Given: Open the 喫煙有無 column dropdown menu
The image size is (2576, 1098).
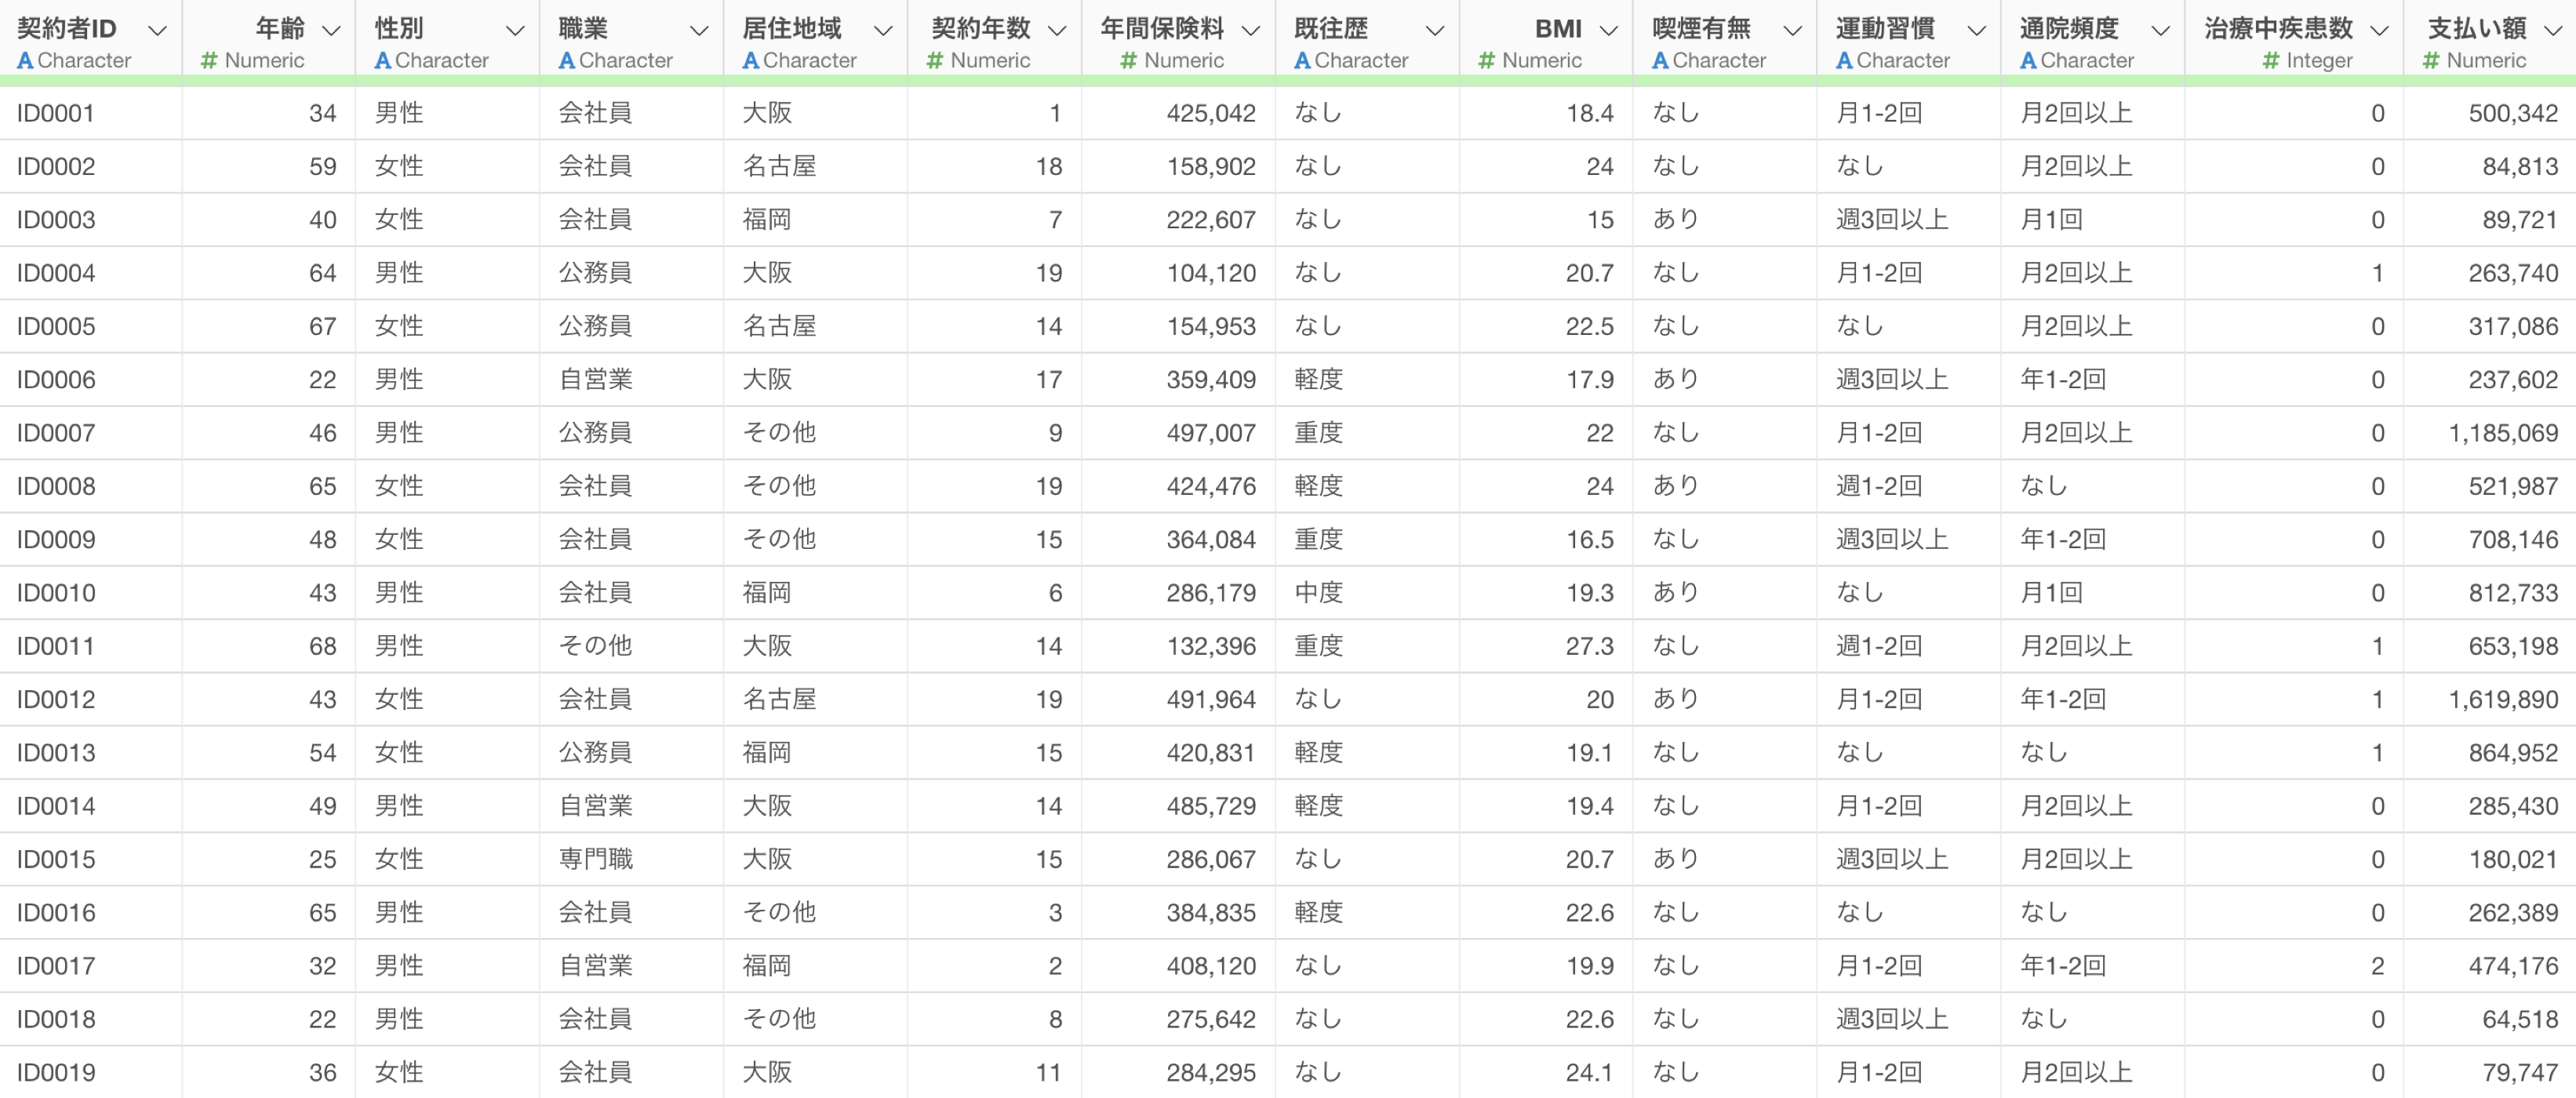Looking at the screenshot, I should pos(1793,31).
